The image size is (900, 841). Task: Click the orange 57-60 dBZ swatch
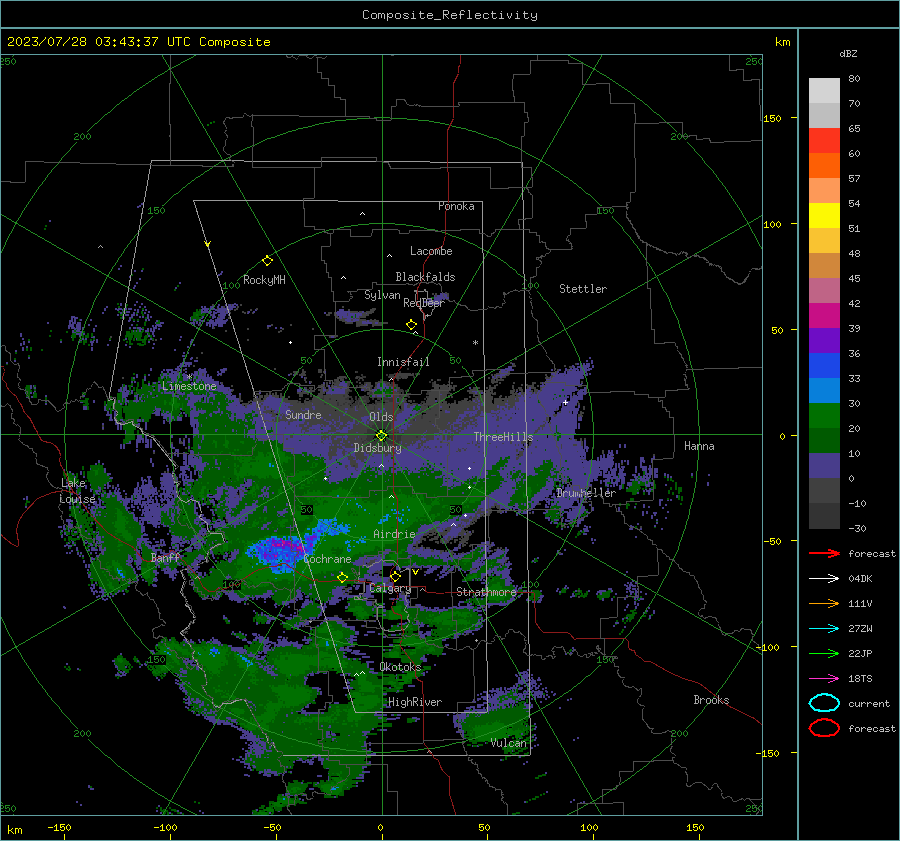pyautogui.click(x=824, y=166)
